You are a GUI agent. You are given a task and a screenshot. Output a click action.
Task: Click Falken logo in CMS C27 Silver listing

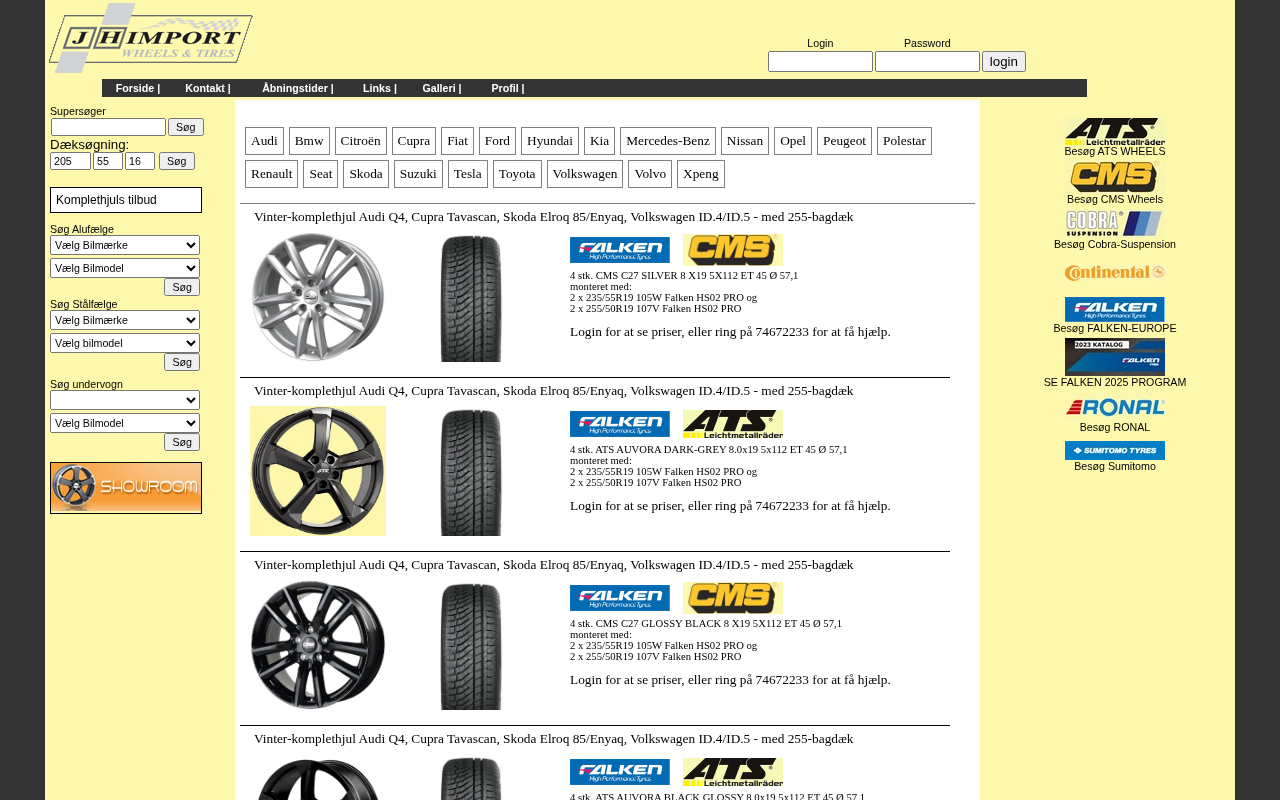pos(620,250)
